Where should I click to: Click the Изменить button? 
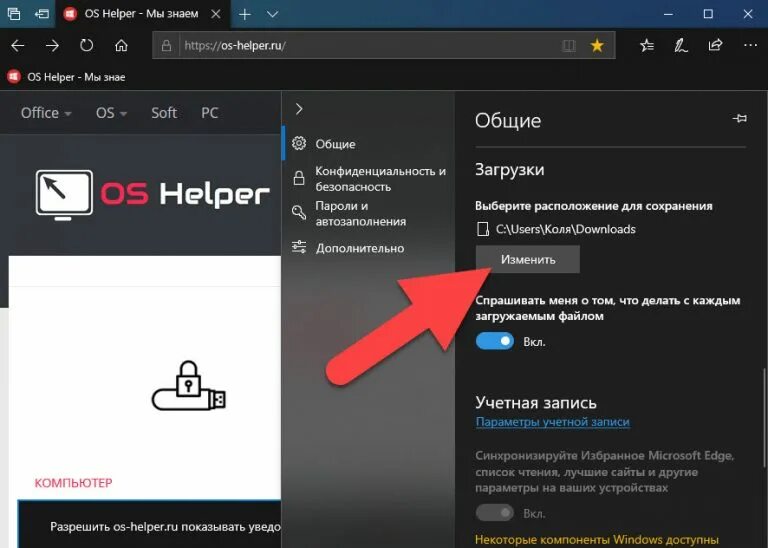coord(528,259)
